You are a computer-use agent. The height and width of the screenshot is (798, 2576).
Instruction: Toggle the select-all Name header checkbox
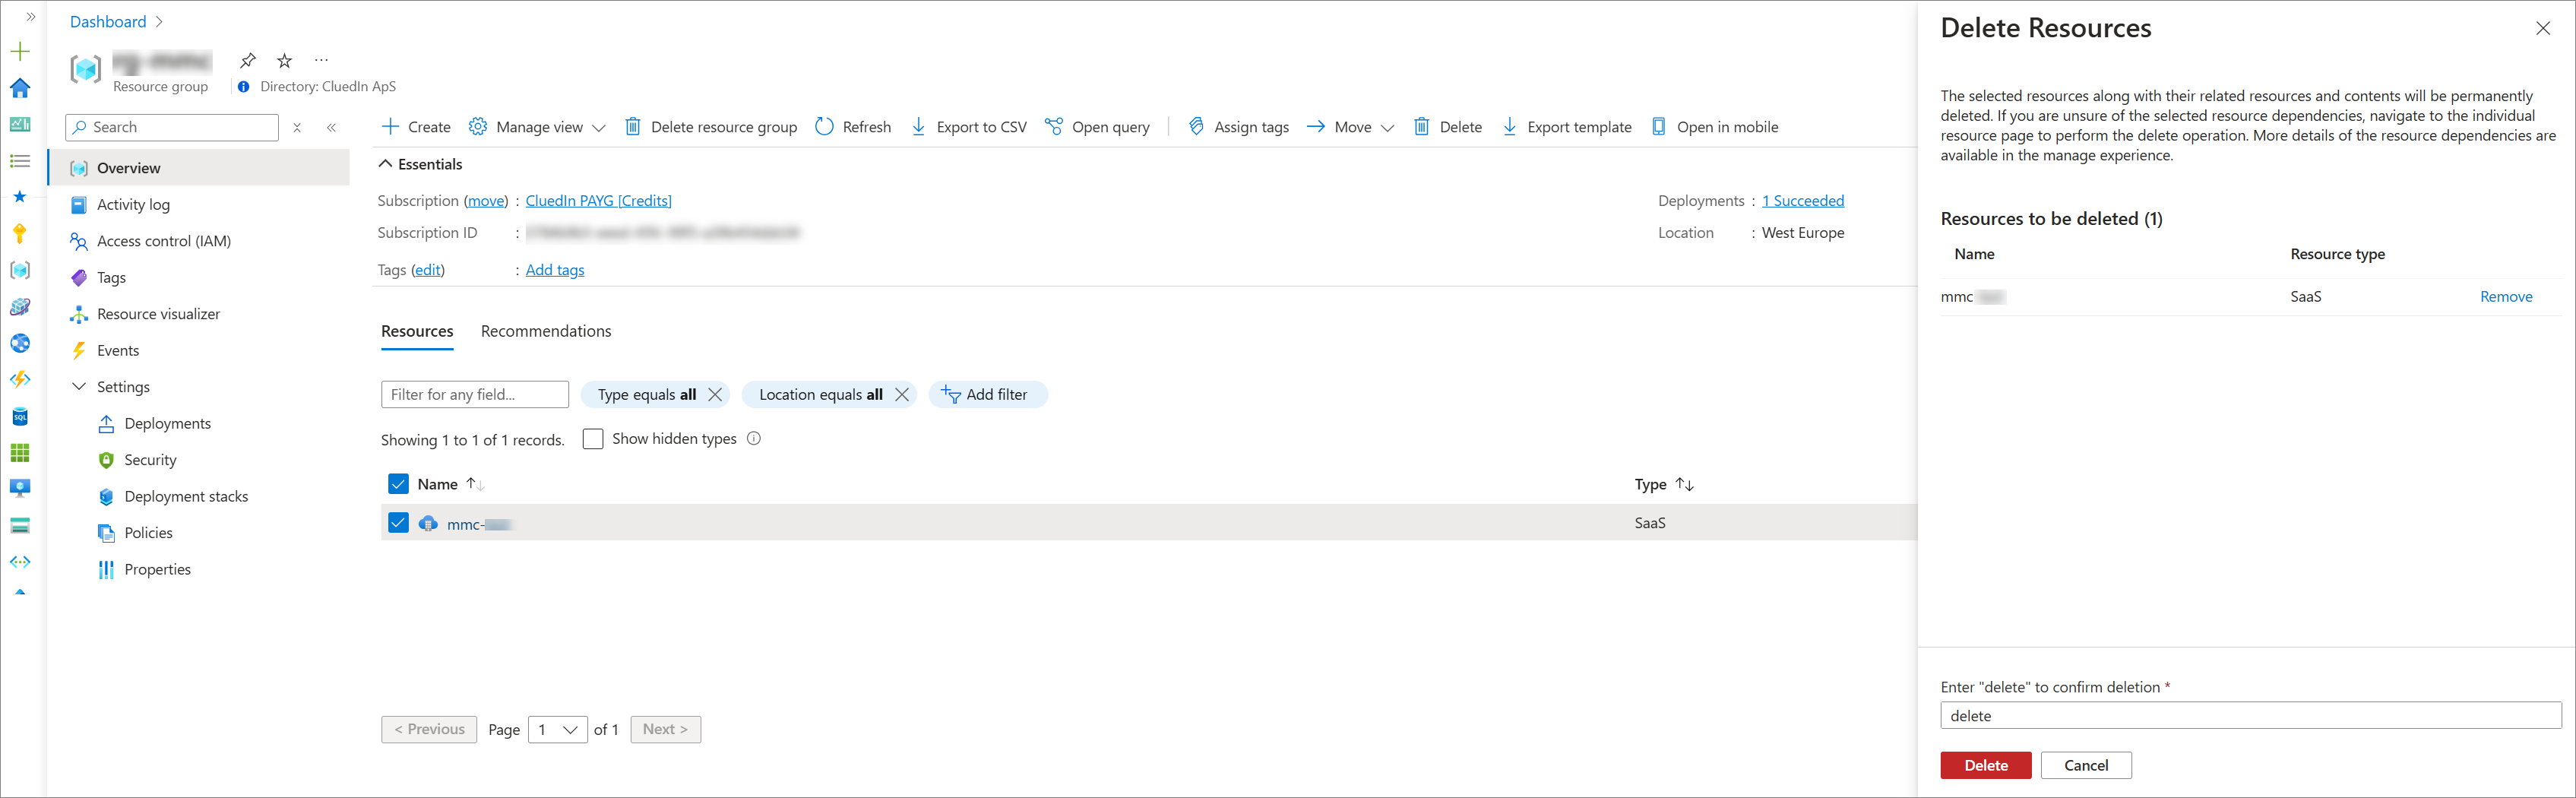[398, 484]
